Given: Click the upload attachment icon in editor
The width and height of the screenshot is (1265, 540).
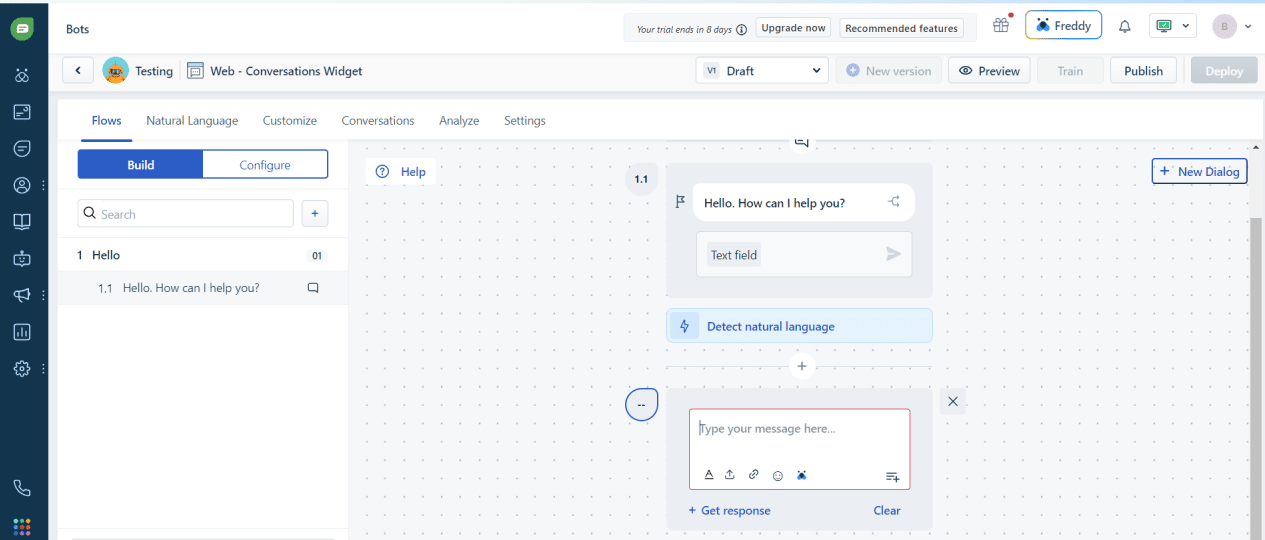Looking at the screenshot, I should pyautogui.click(x=730, y=475).
